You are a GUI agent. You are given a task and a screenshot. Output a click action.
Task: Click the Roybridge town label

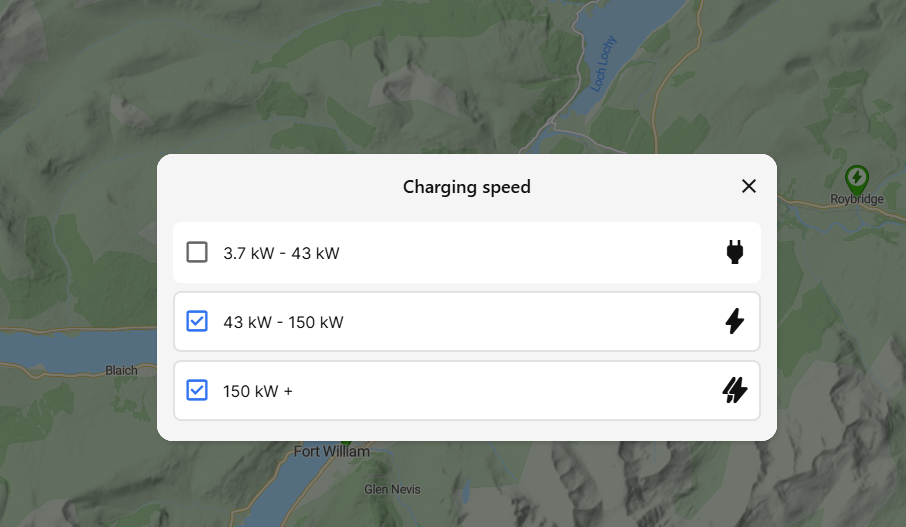point(857,199)
